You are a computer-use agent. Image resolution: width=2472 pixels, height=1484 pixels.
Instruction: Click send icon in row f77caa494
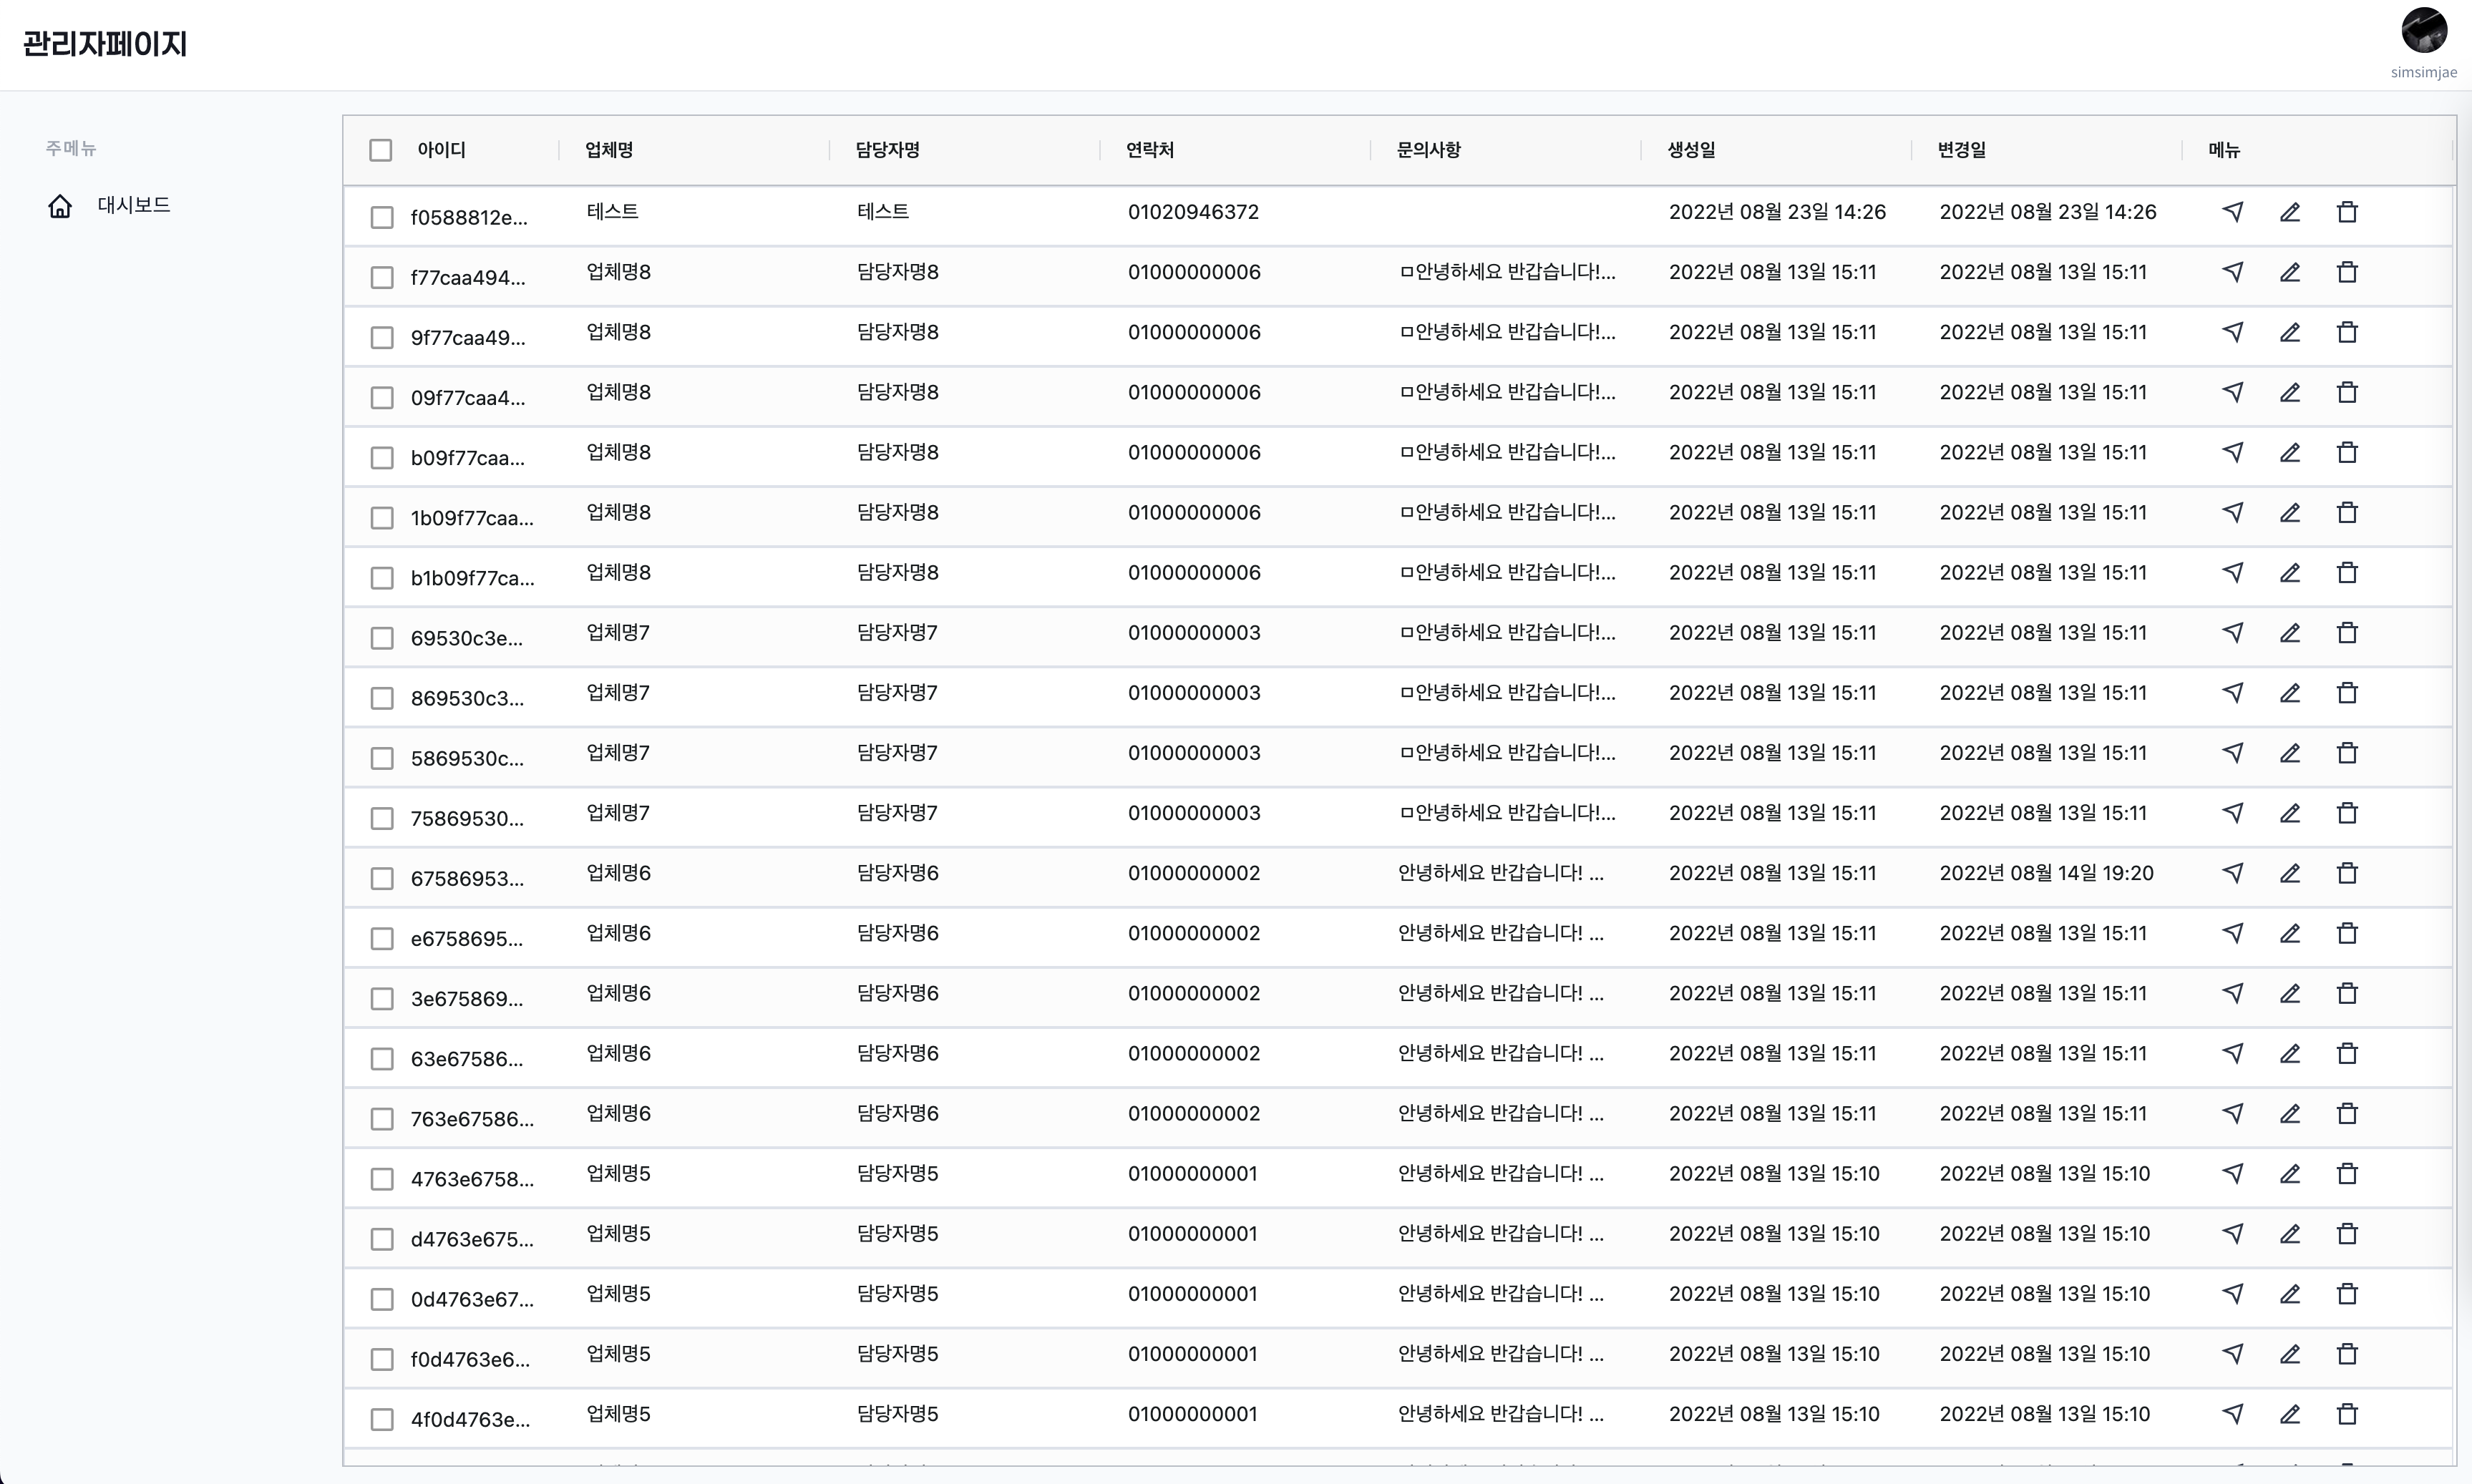click(x=2232, y=272)
